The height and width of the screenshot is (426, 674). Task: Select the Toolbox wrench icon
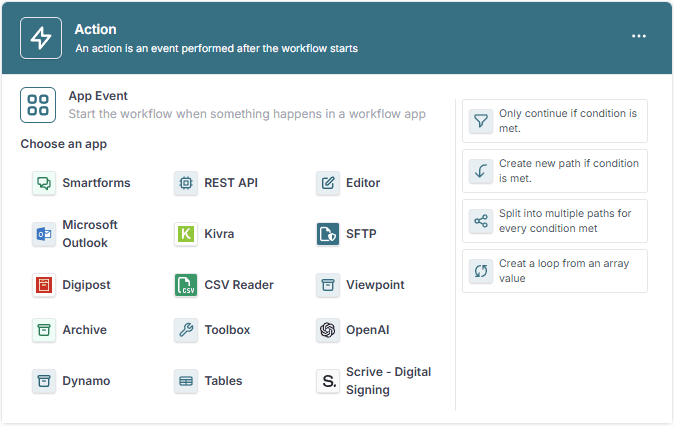186,330
